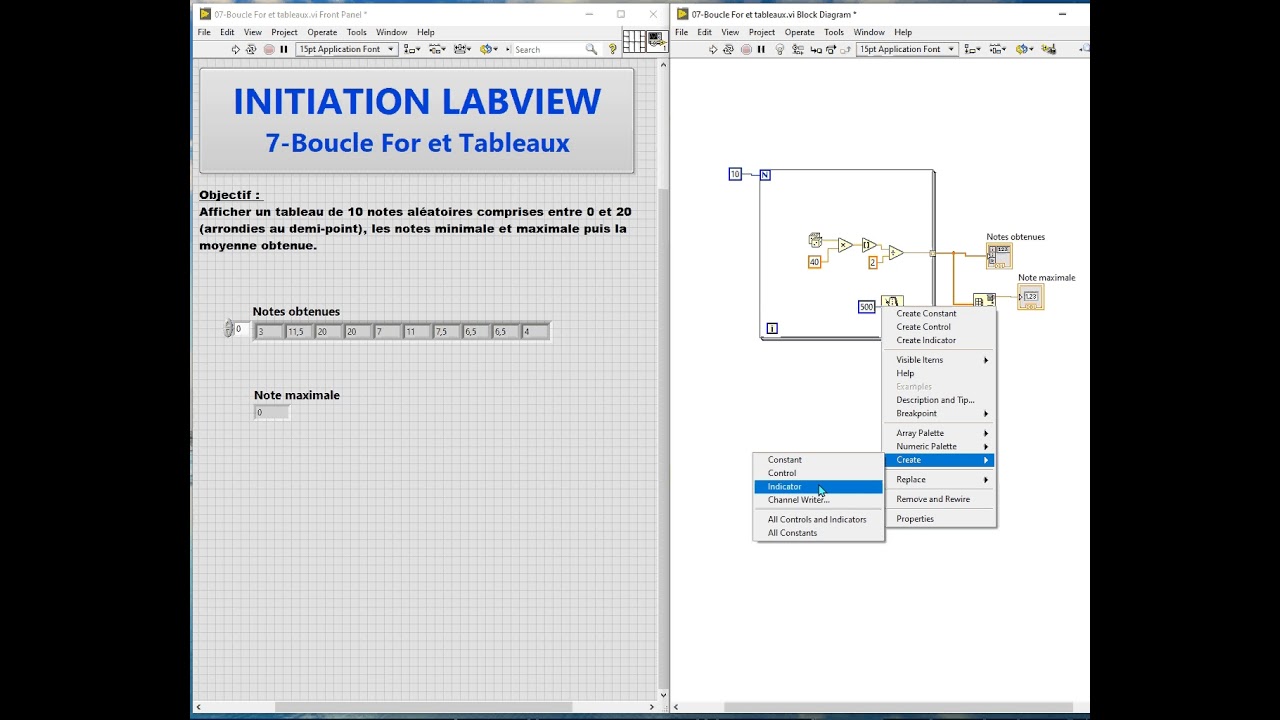
Task: Open Block Diagram font dropdown
Action: 907,49
